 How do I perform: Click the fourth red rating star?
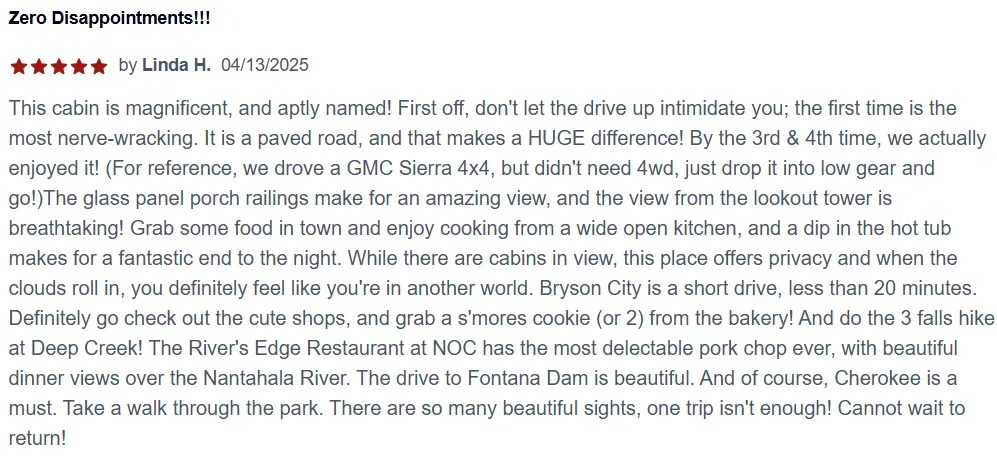click(79, 66)
